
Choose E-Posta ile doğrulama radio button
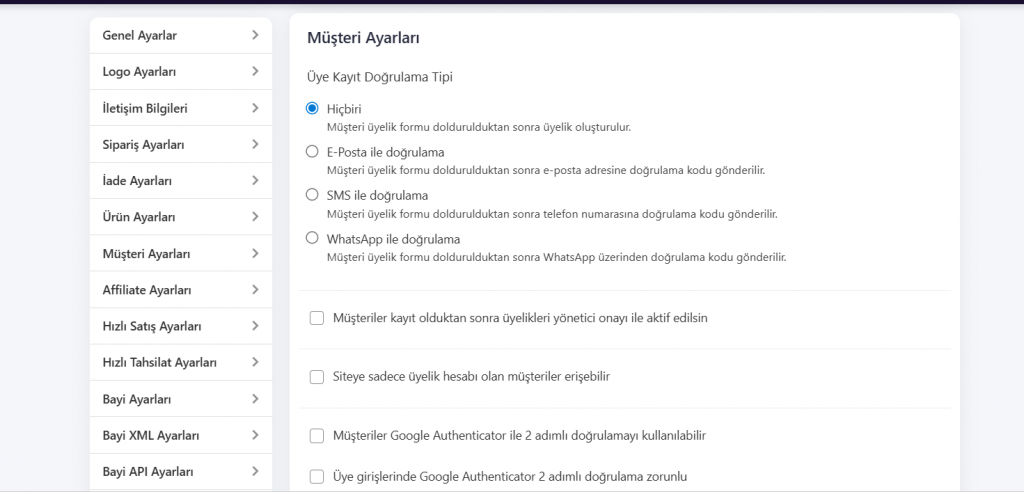[312, 152]
